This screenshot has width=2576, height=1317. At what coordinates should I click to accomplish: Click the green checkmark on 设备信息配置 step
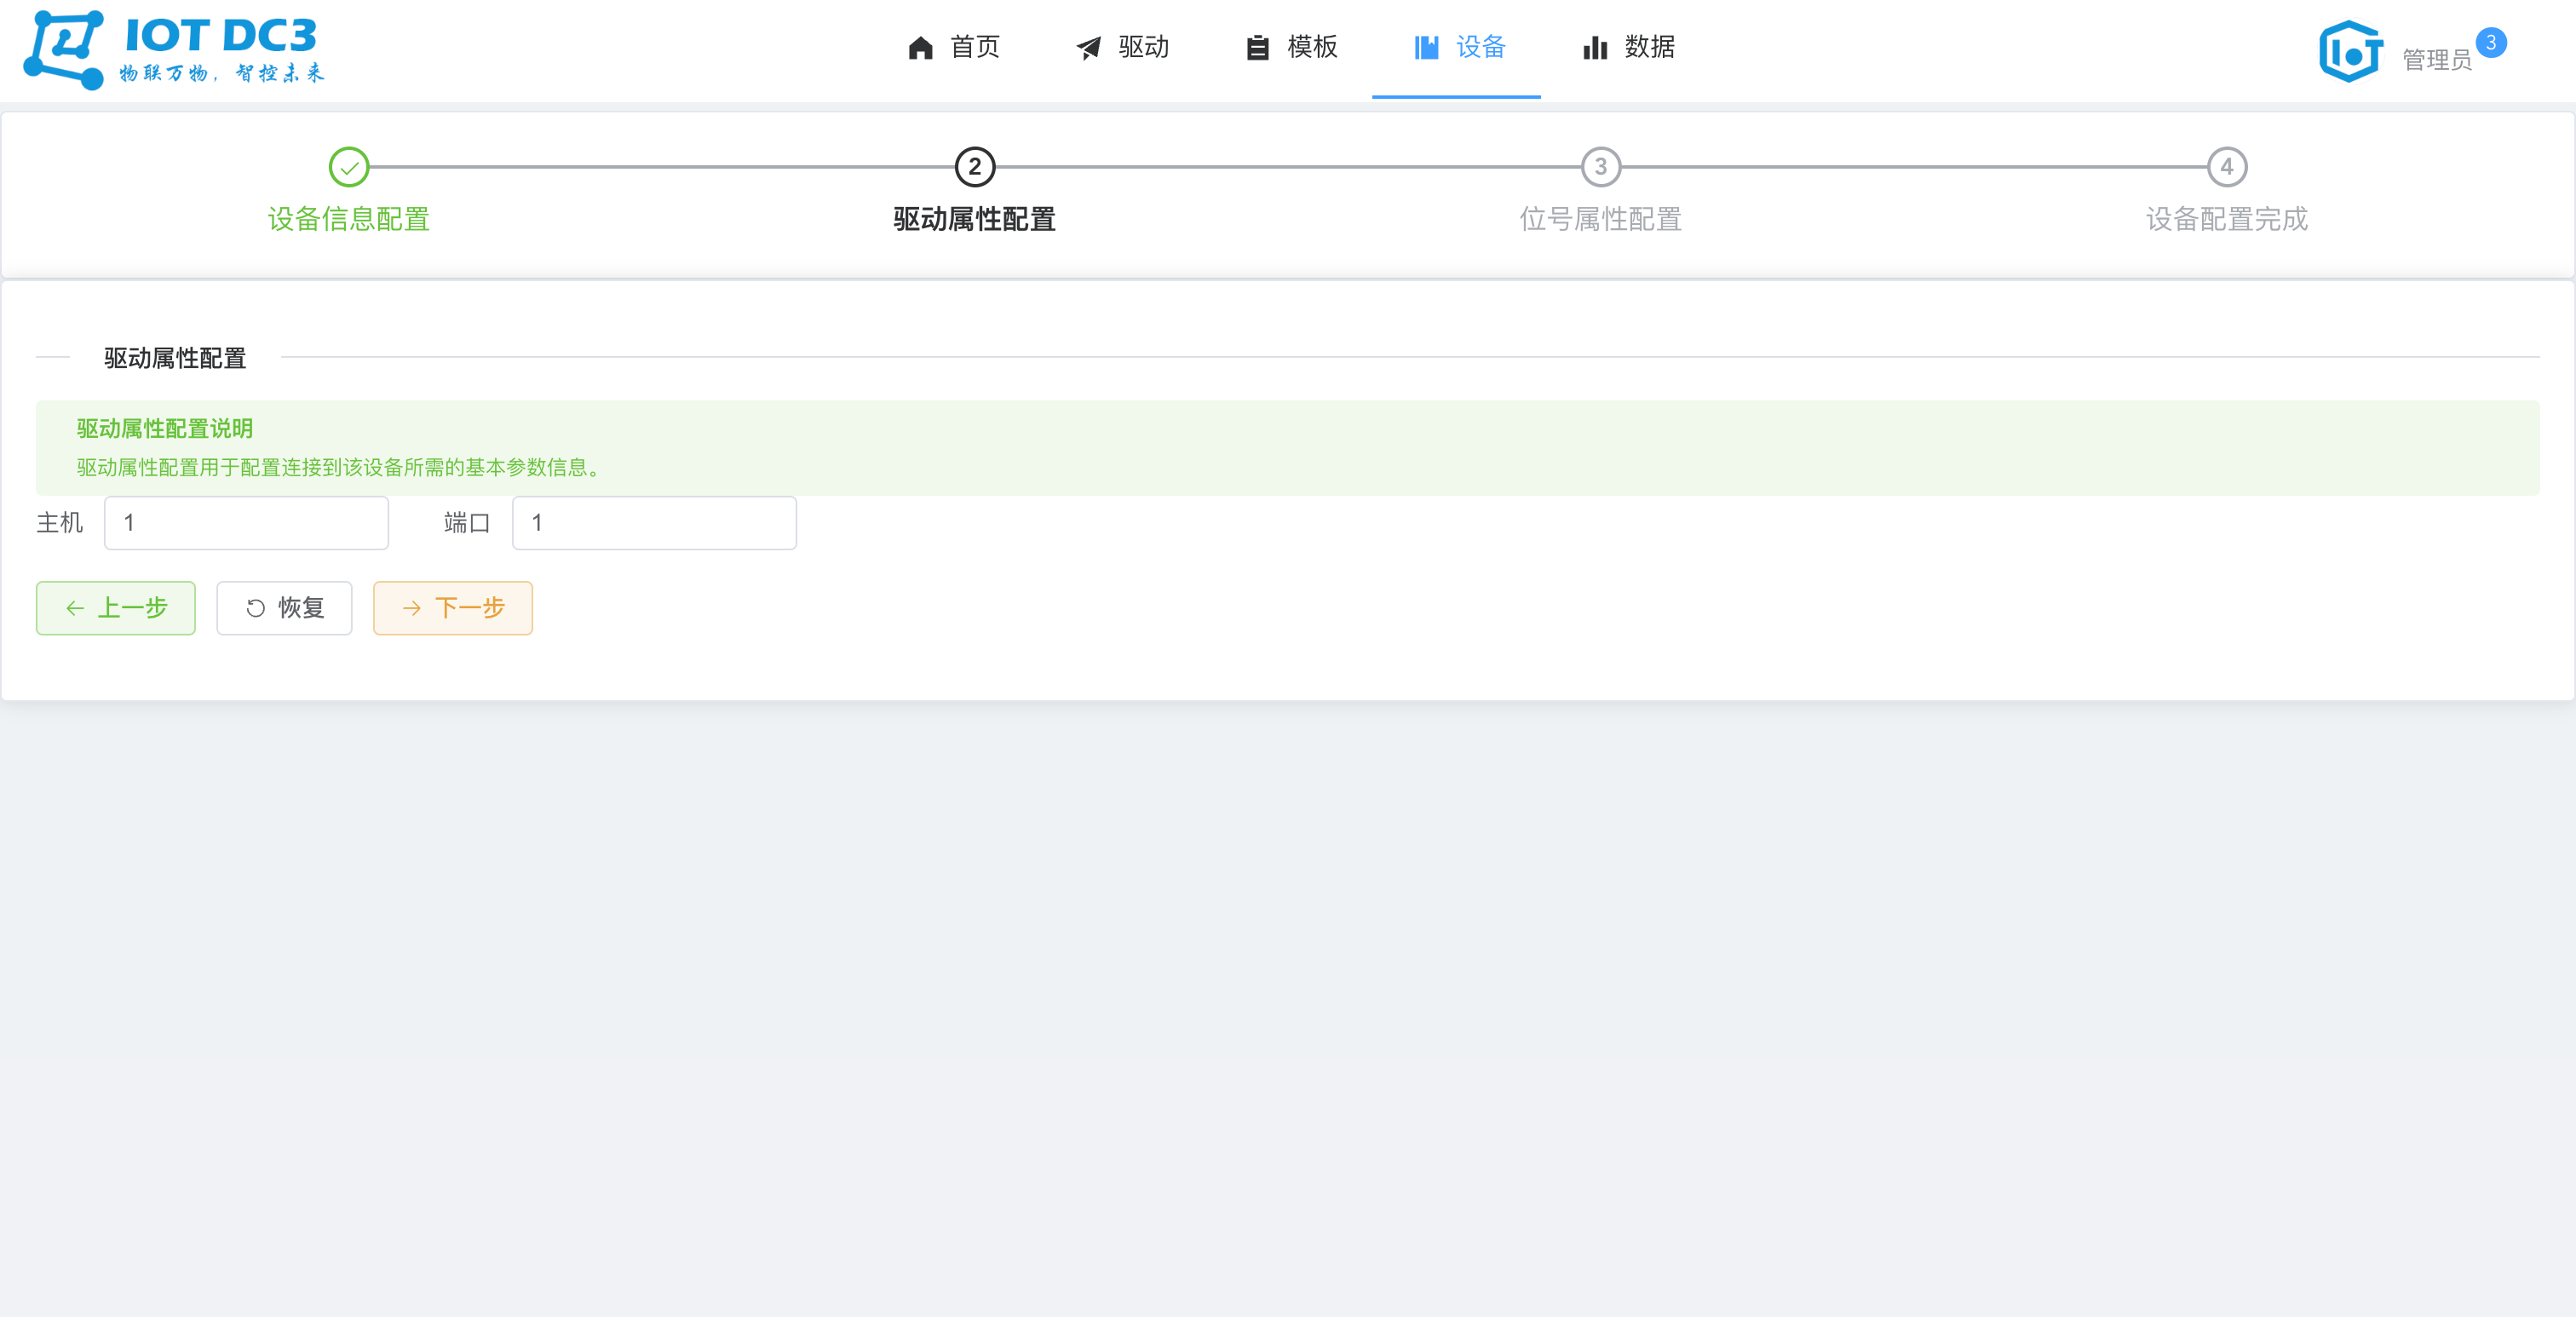(348, 168)
